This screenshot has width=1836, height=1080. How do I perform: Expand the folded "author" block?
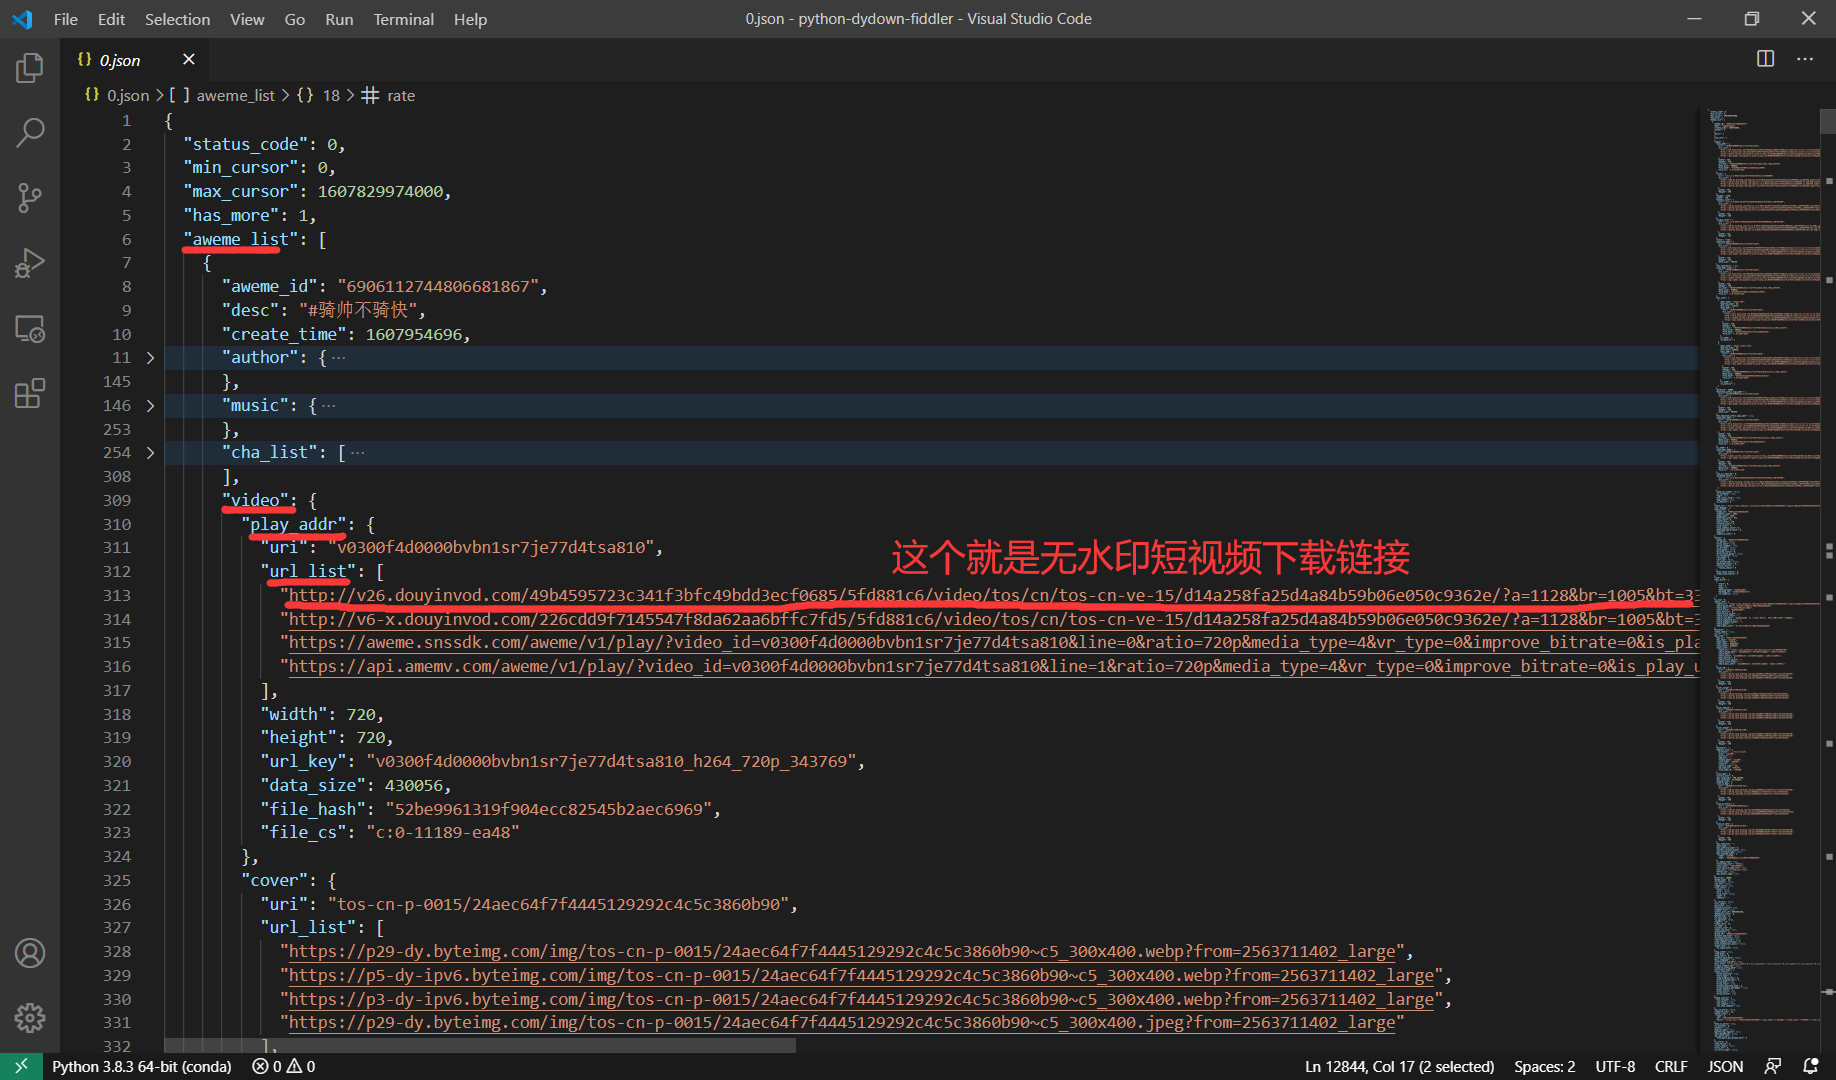point(150,358)
